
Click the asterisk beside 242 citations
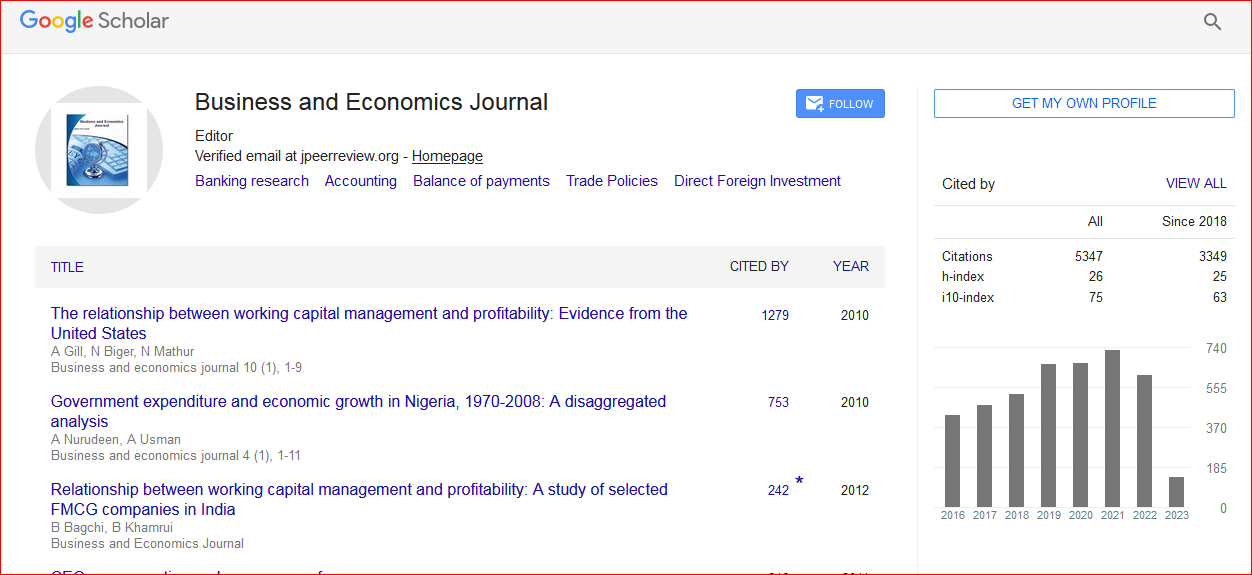[x=799, y=483]
